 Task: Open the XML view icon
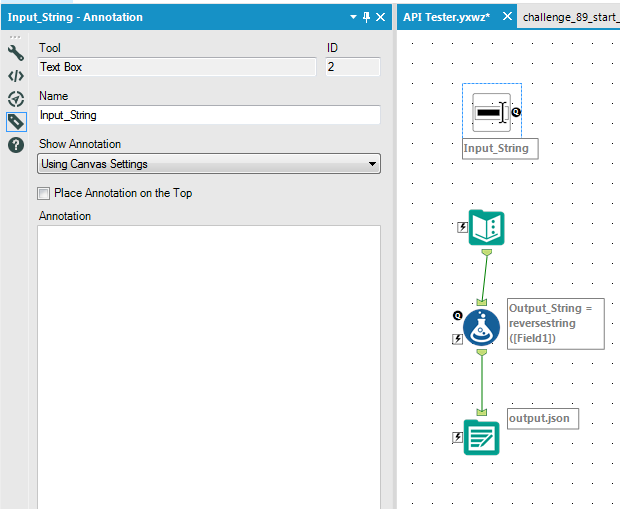point(16,76)
